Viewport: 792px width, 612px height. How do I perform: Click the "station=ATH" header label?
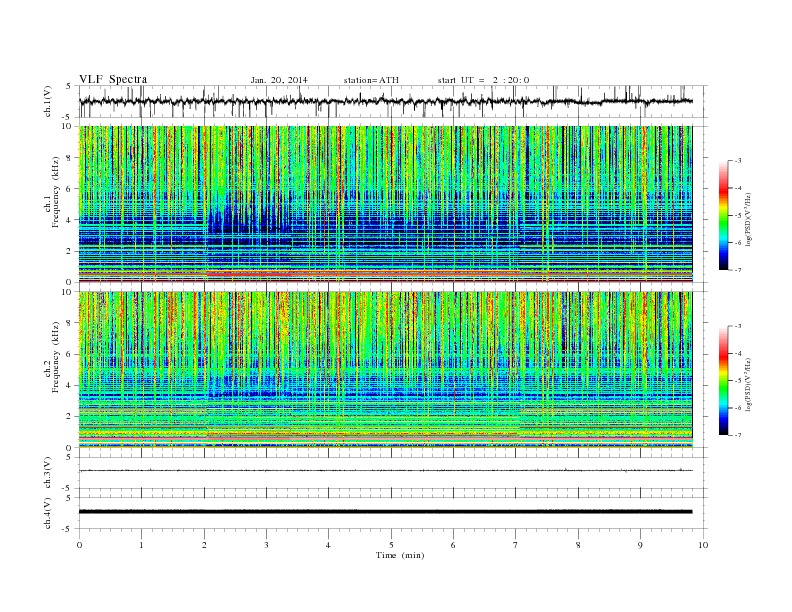pyautogui.click(x=371, y=80)
